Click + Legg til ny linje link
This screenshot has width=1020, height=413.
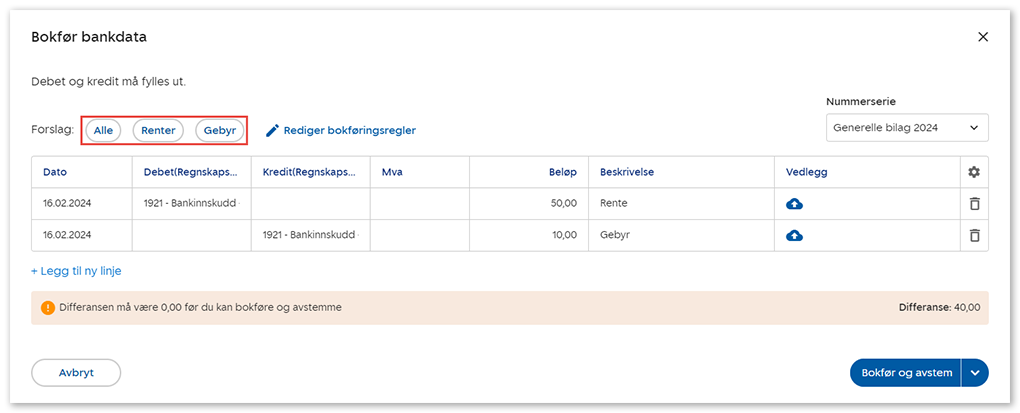[x=76, y=271]
